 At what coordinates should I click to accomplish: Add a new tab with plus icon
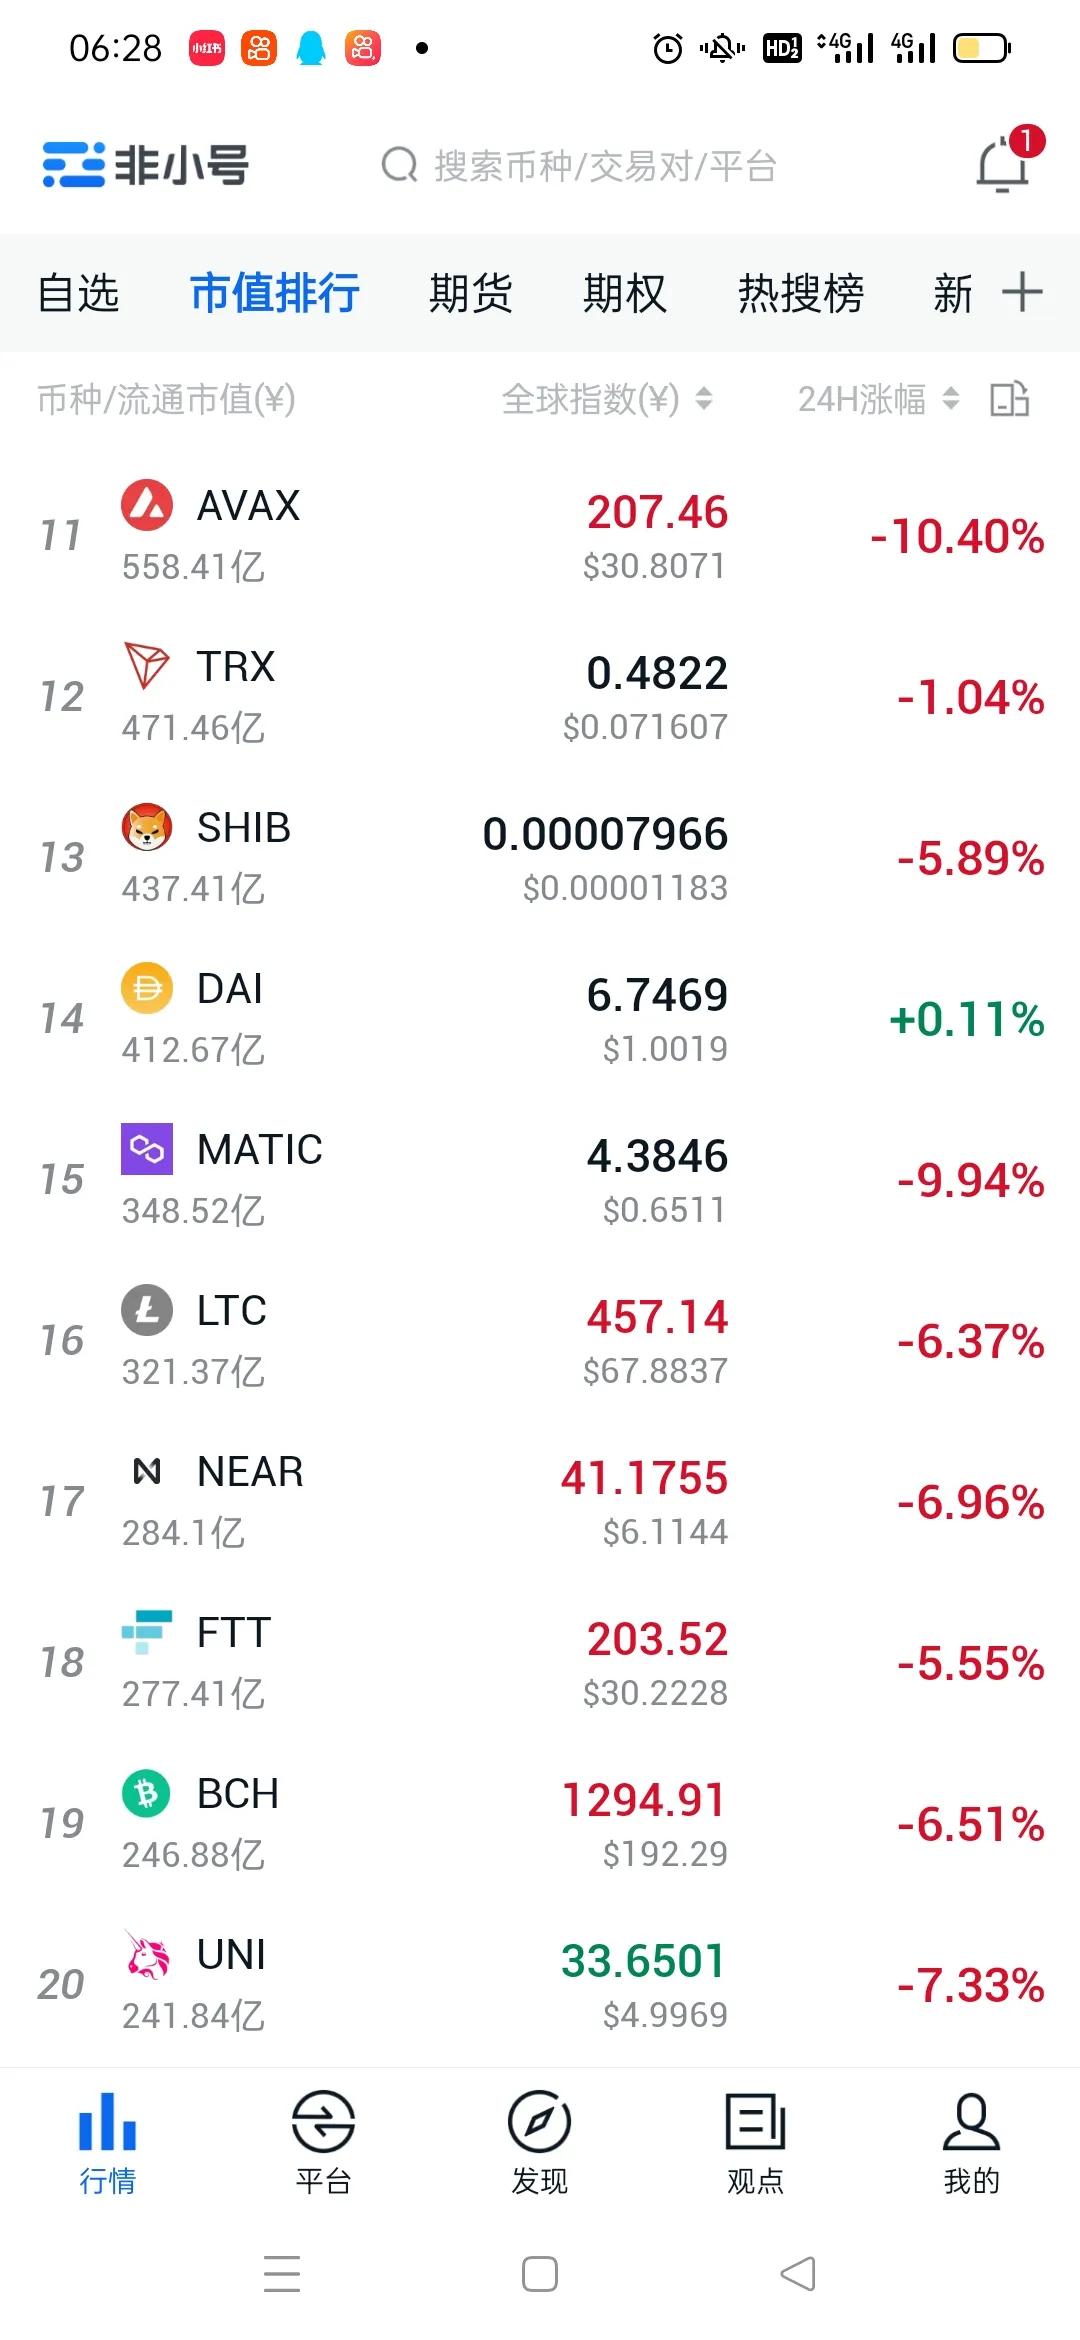[x=1022, y=293]
